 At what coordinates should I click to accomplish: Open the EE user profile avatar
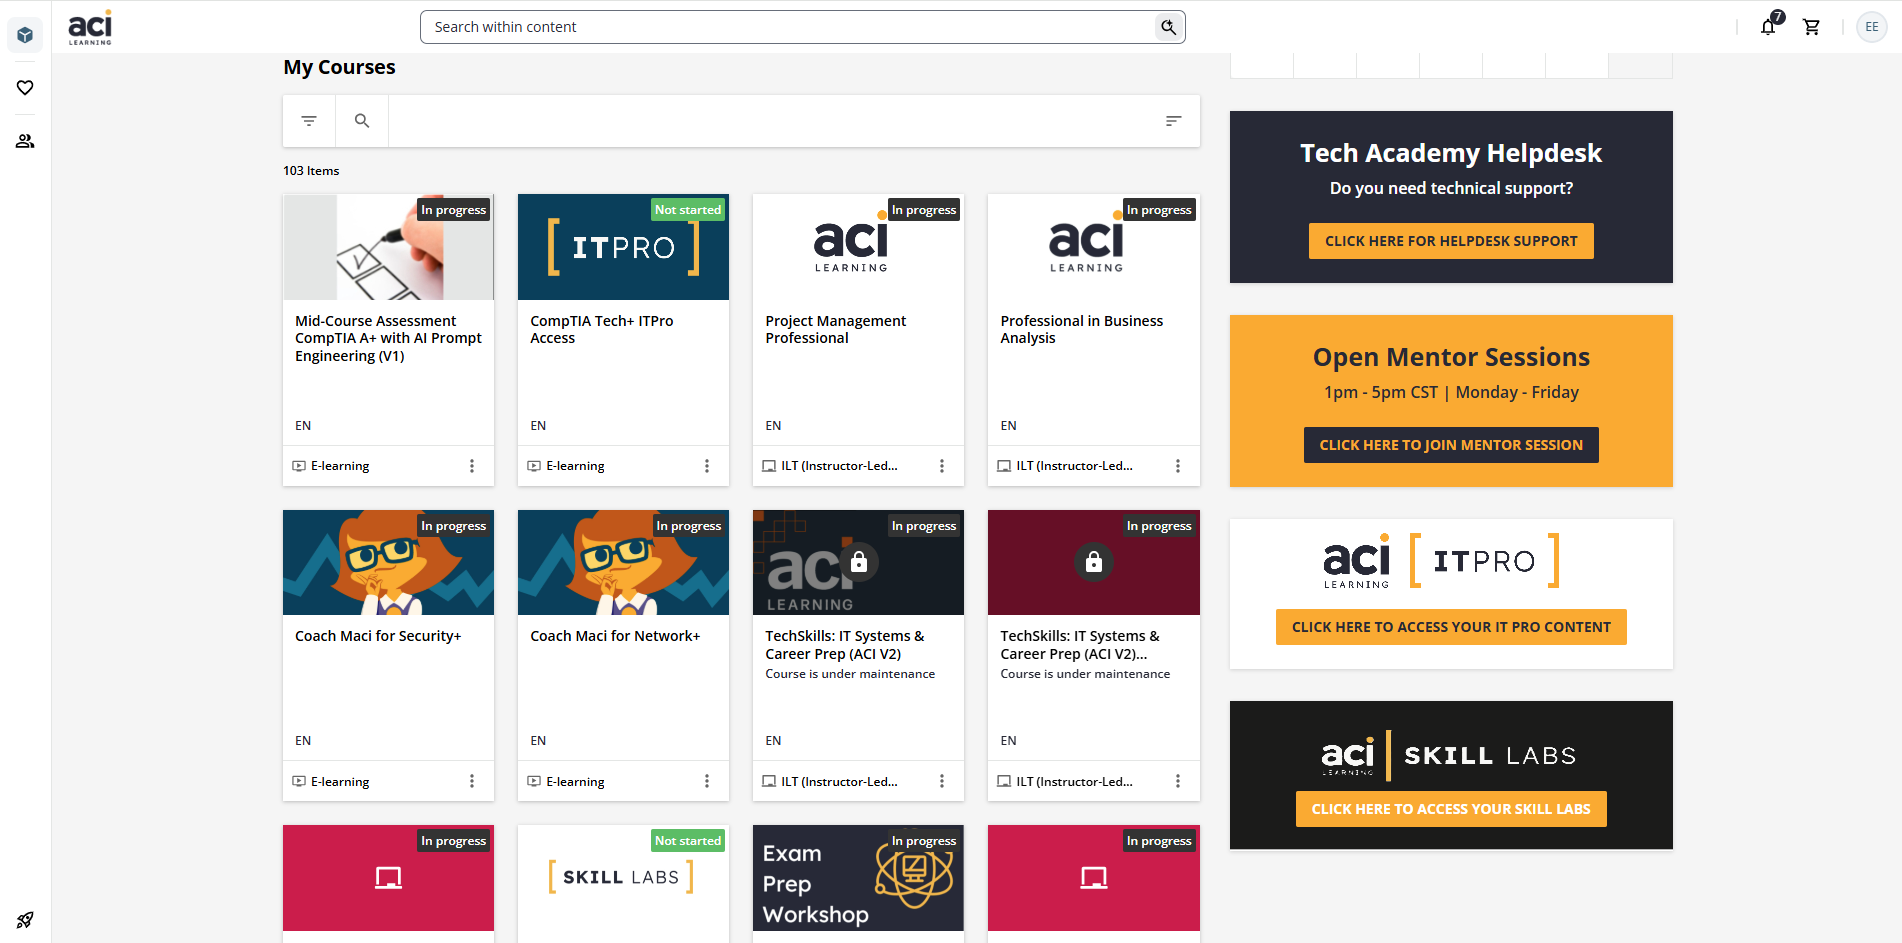pyautogui.click(x=1872, y=27)
